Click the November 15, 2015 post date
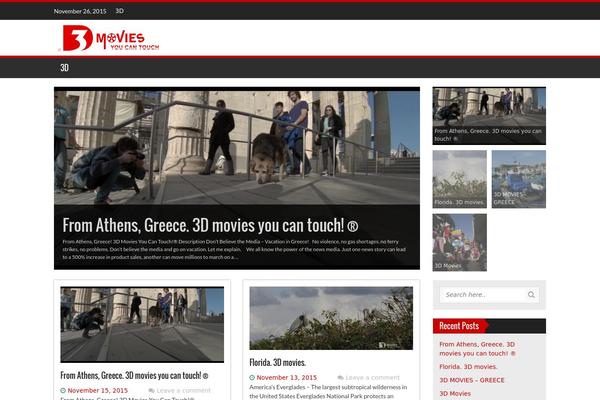The image size is (600, 400). (98, 390)
